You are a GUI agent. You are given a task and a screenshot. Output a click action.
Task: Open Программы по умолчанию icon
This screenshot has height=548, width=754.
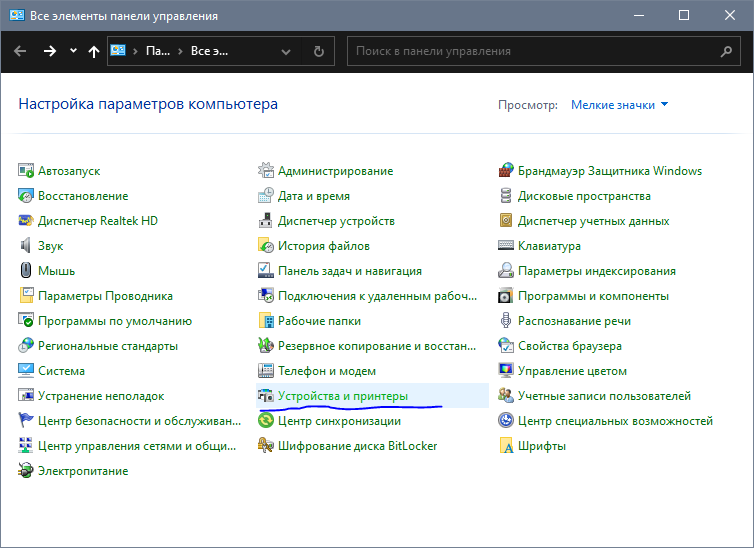(25, 321)
